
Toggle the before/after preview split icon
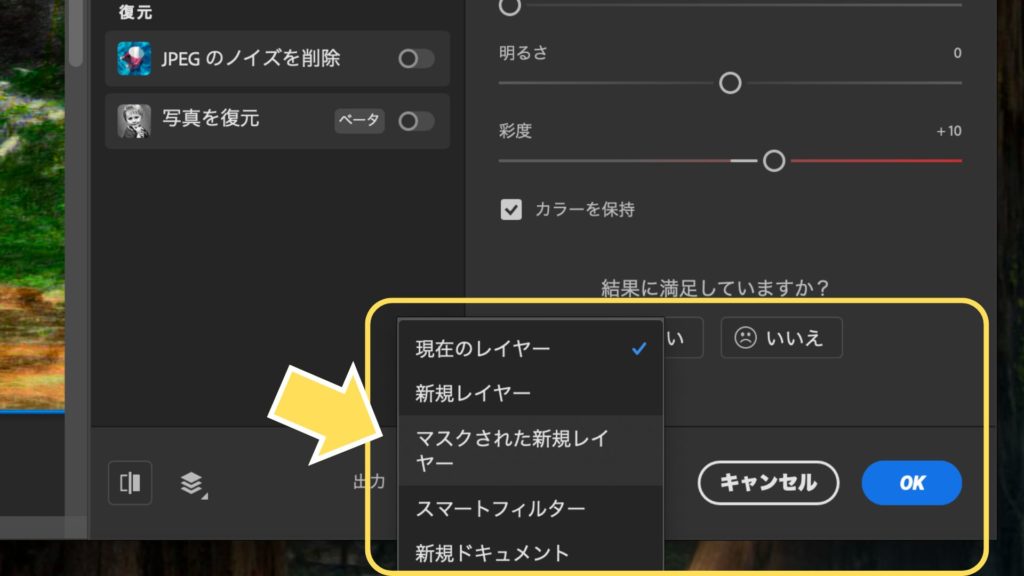130,483
